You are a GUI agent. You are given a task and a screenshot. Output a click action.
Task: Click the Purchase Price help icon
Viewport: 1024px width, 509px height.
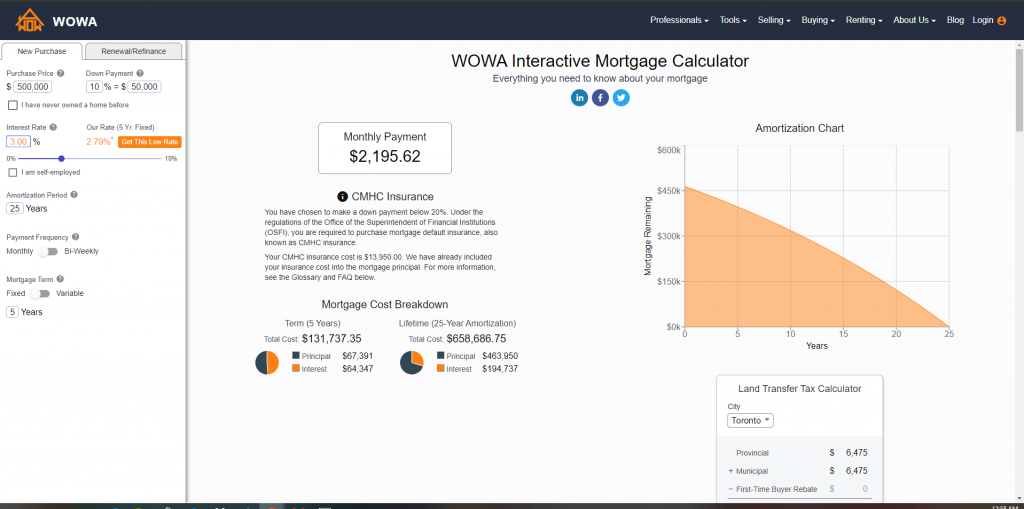pos(62,73)
